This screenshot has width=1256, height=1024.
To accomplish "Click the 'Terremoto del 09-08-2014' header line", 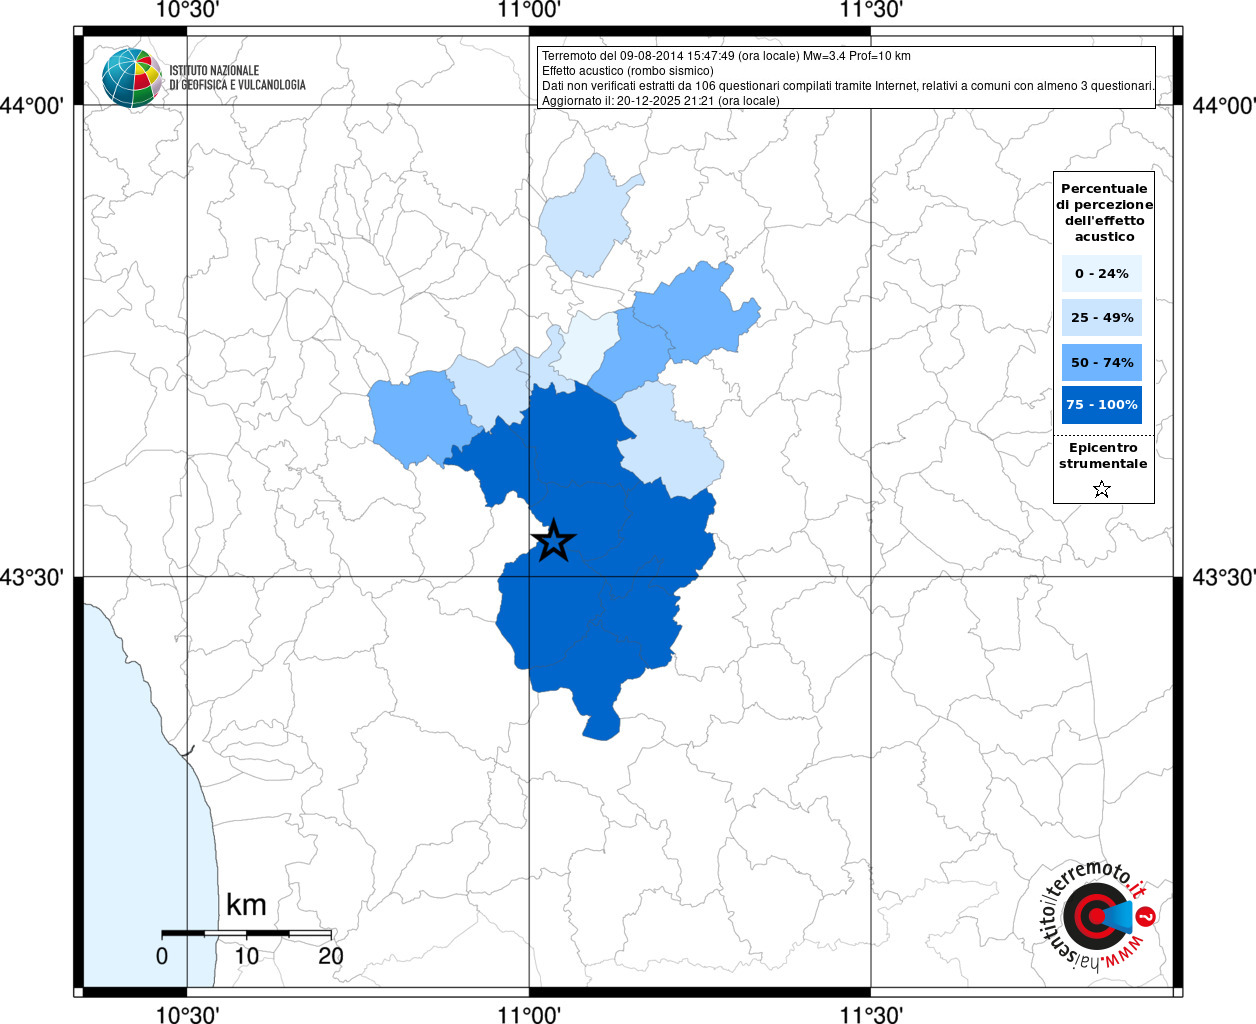I will [x=726, y=56].
